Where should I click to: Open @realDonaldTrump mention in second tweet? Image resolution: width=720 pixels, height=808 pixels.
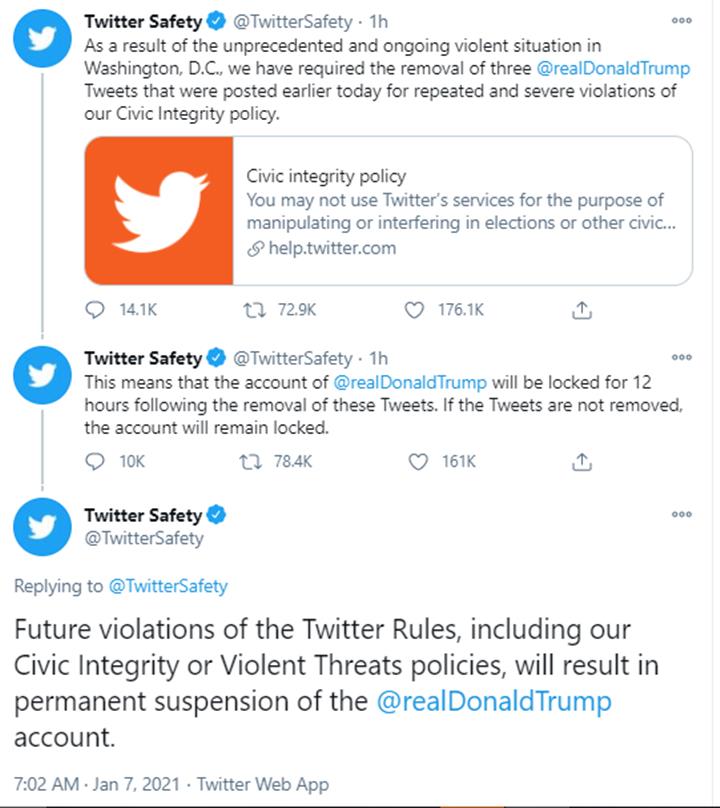click(410, 382)
